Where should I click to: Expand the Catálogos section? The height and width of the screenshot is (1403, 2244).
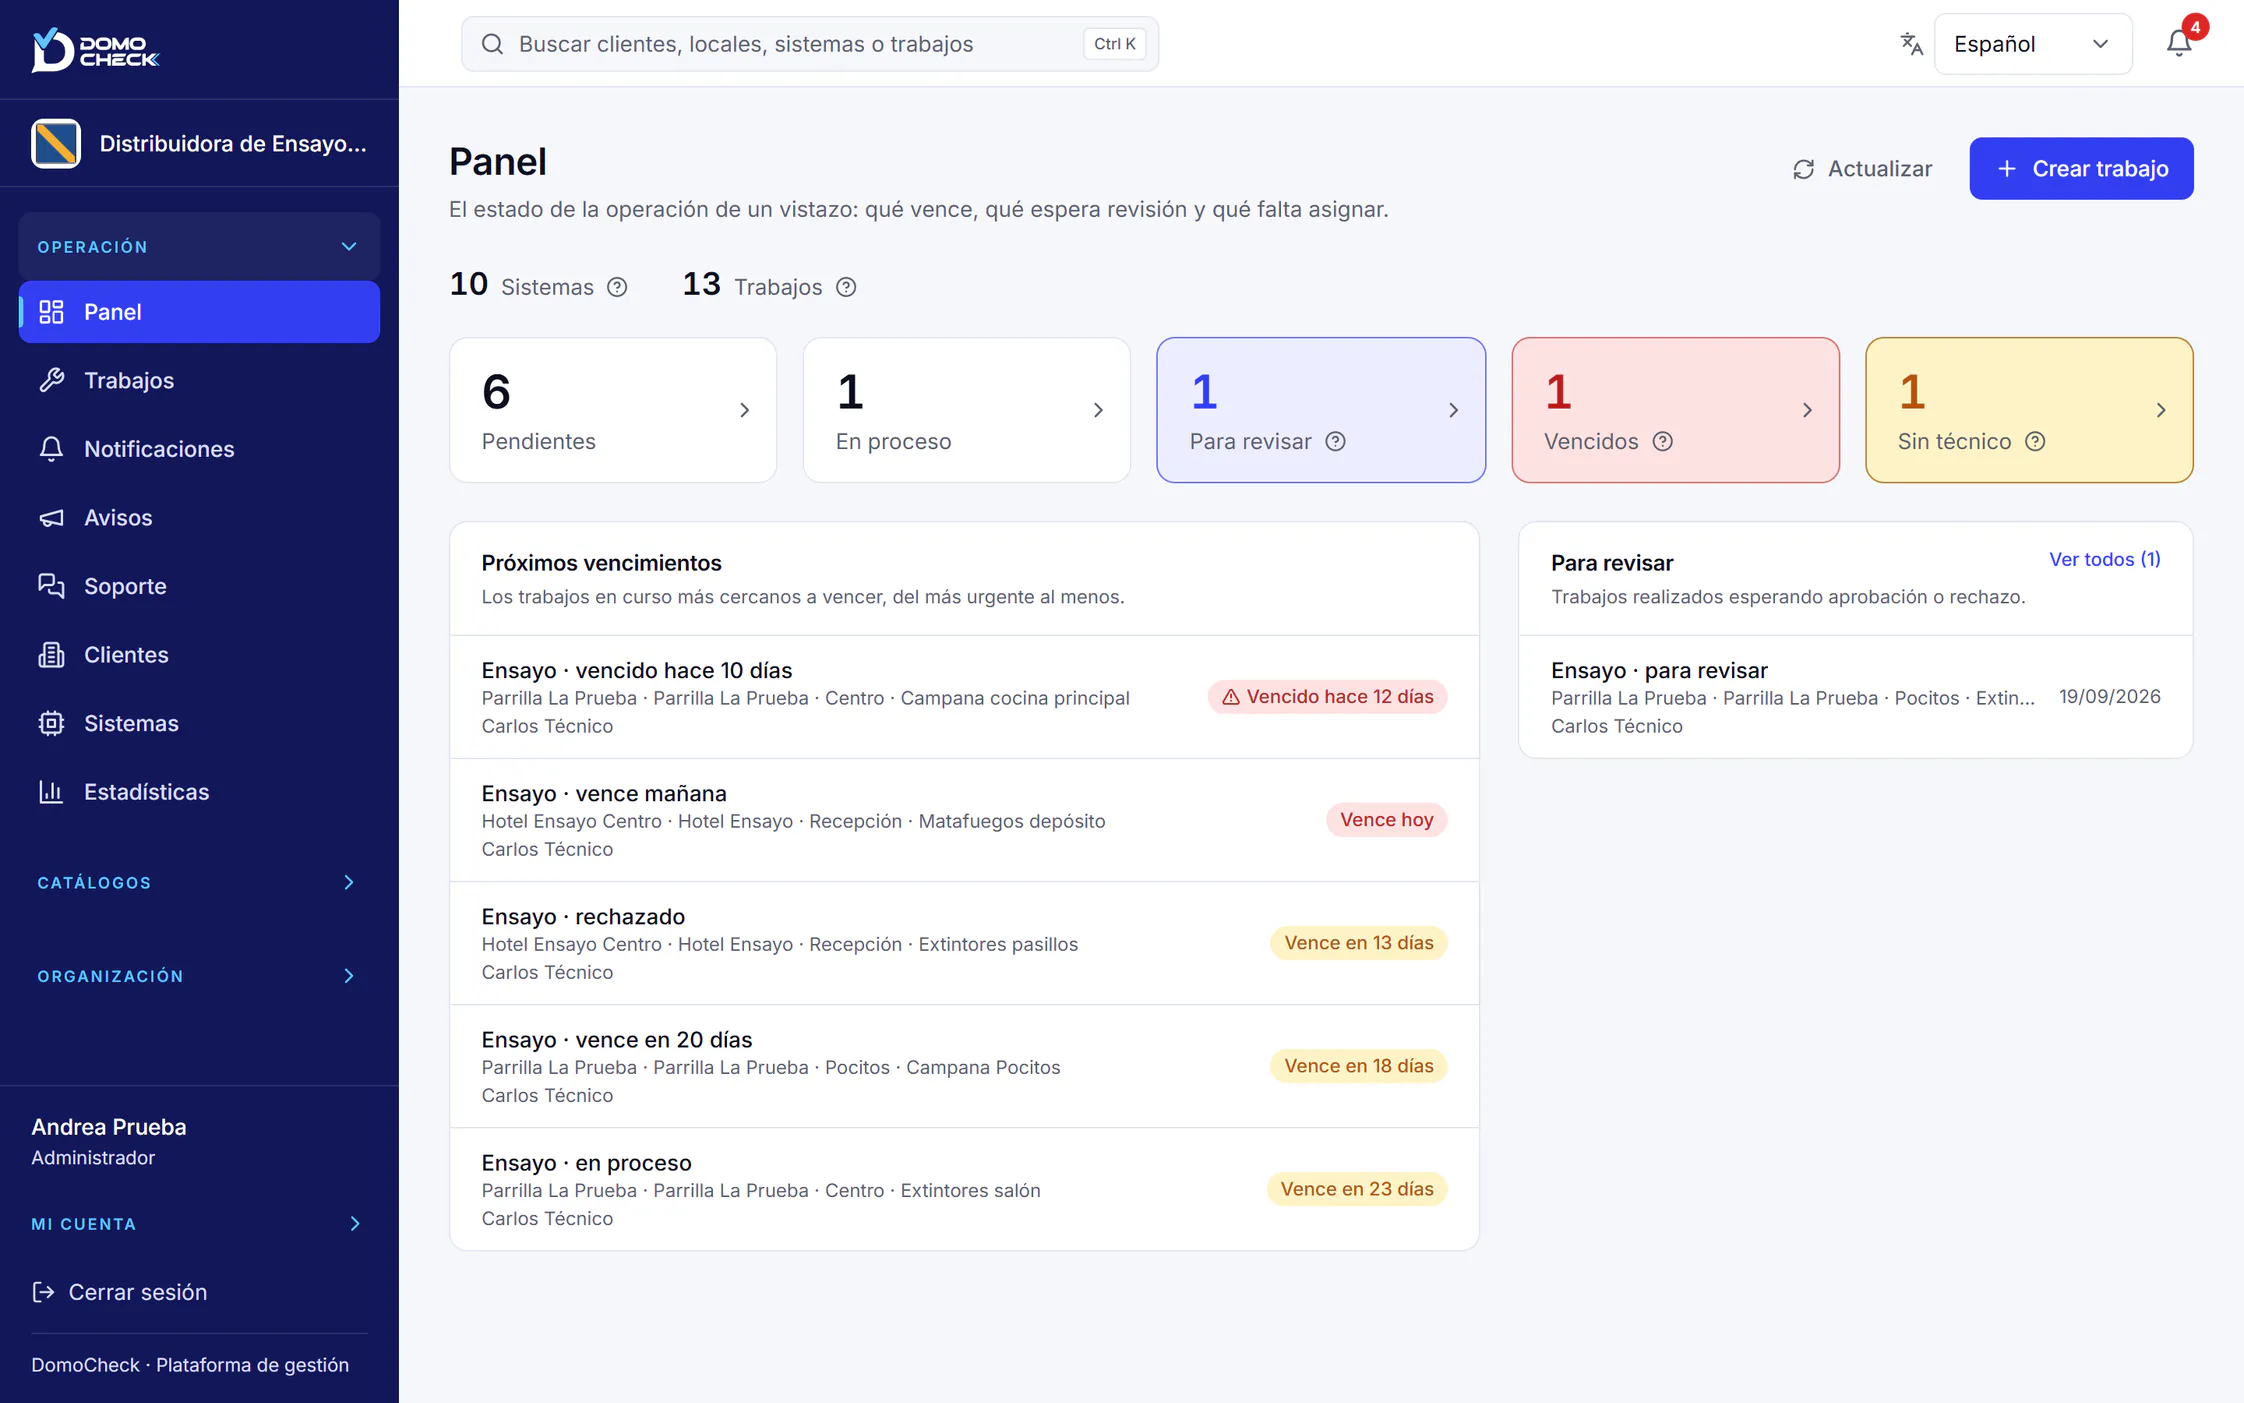point(199,882)
